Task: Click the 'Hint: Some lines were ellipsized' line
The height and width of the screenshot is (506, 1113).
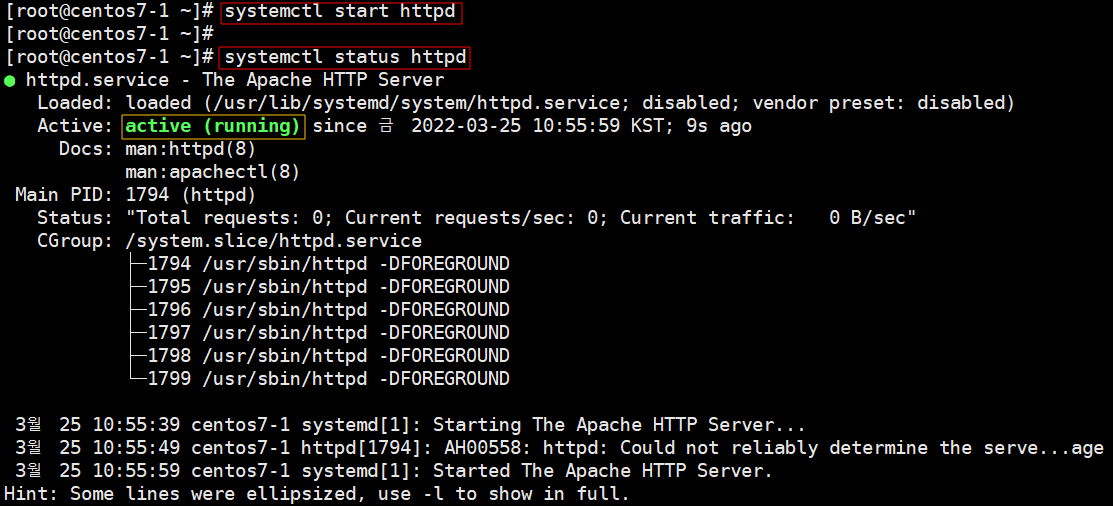Action: (x=317, y=493)
